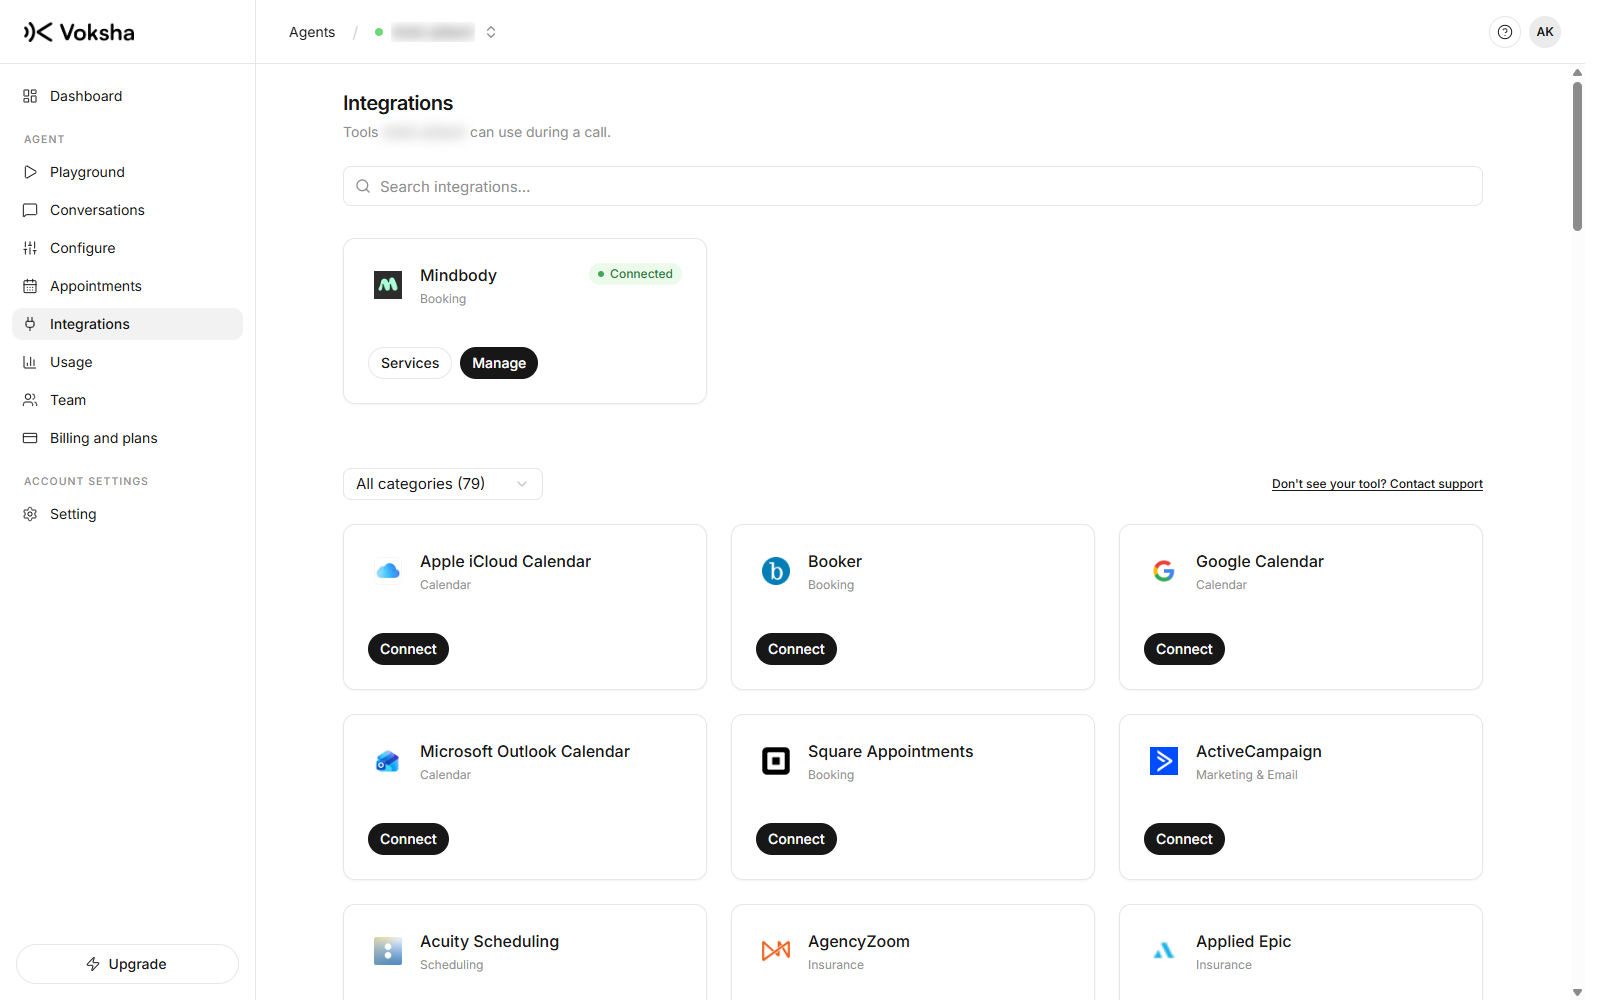Click the Square Appointments logo icon

click(x=776, y=761)
